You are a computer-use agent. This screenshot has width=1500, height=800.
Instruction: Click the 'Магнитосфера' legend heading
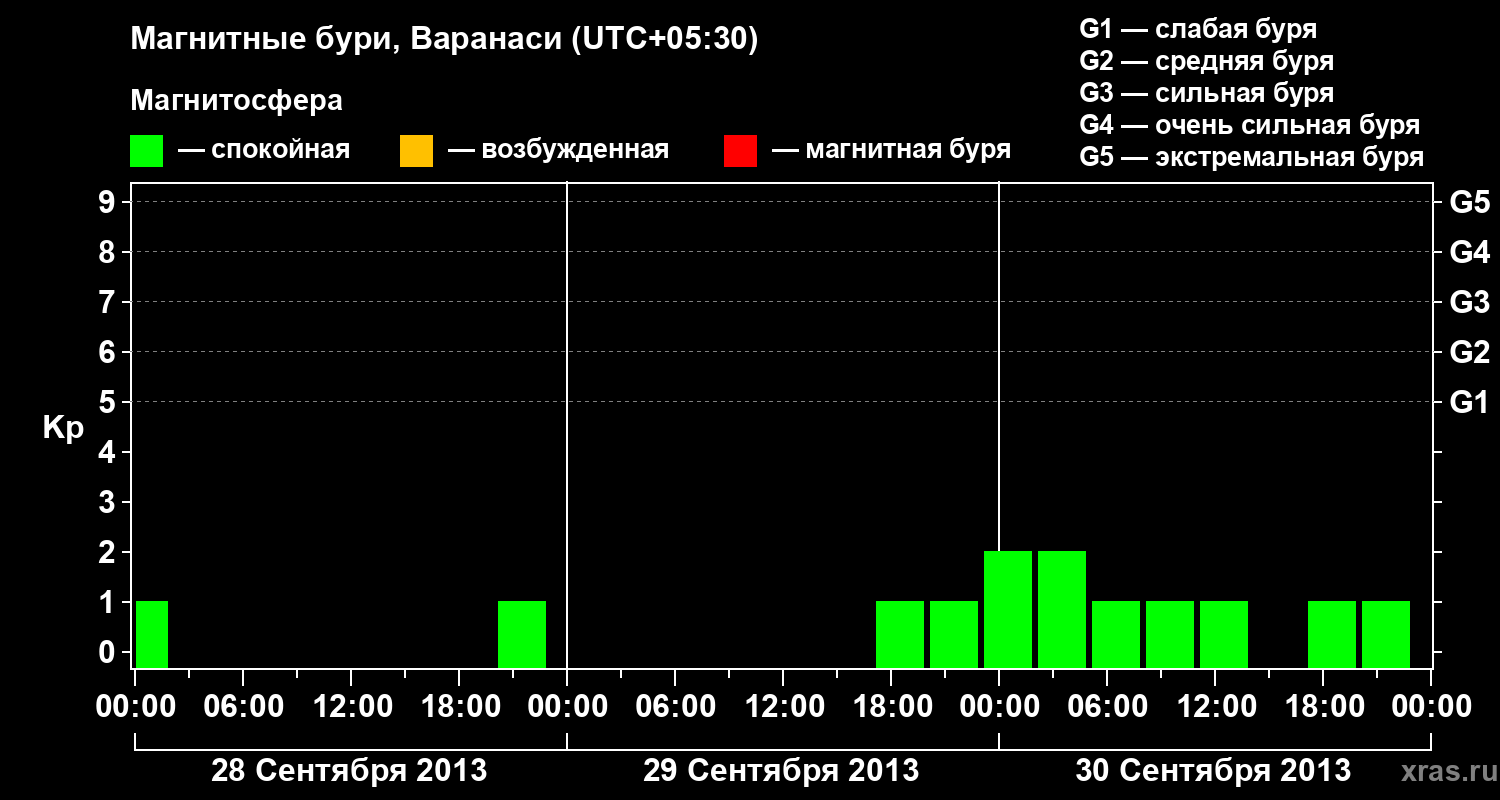point(237,101)
